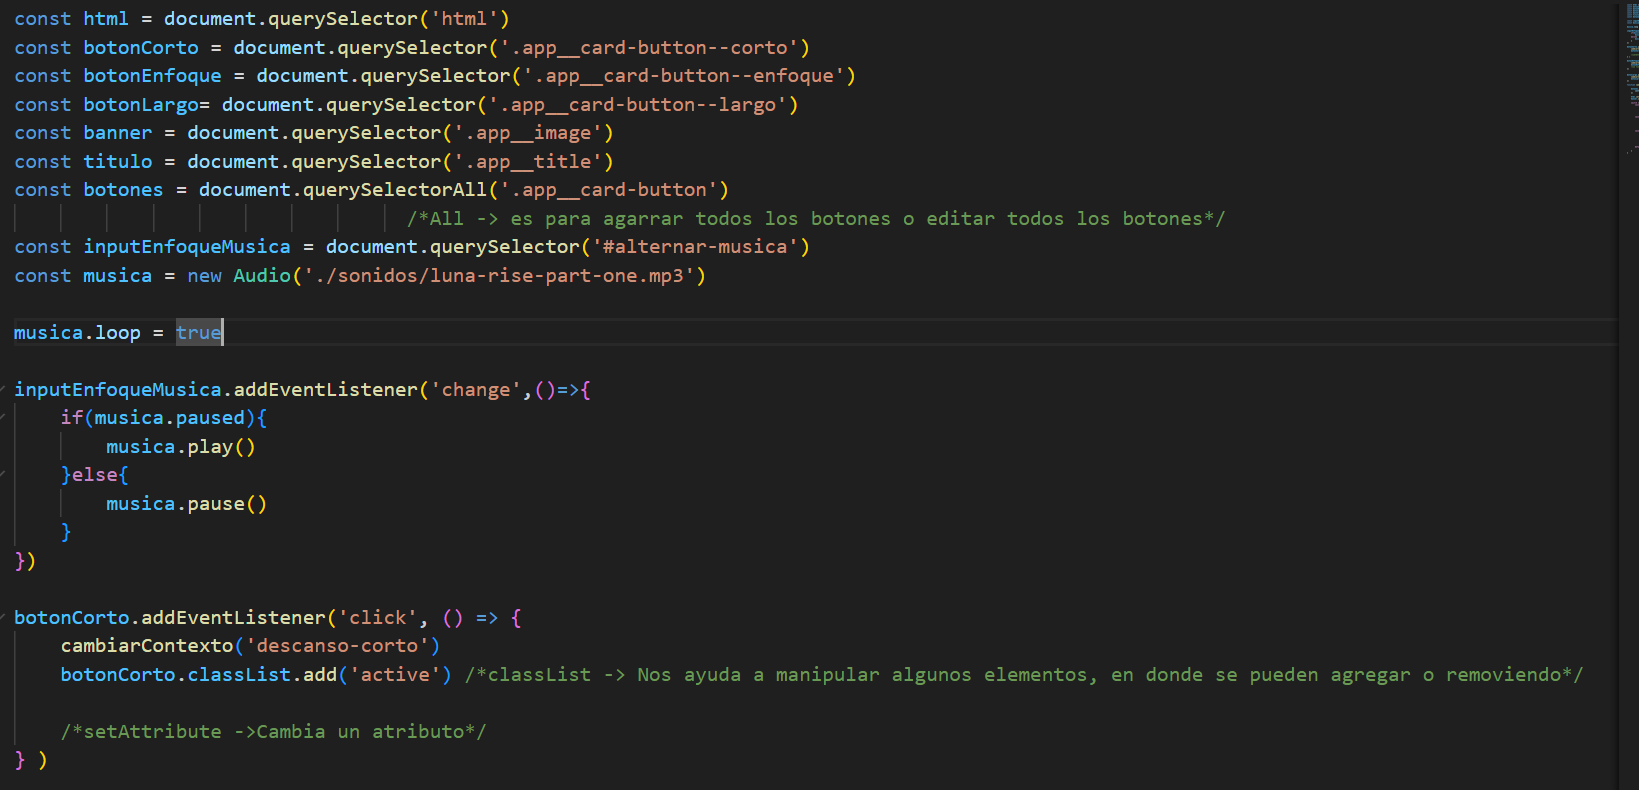The image size is (1639, 790).
Task: Click the botones variable name
Action: click(123, 190)
